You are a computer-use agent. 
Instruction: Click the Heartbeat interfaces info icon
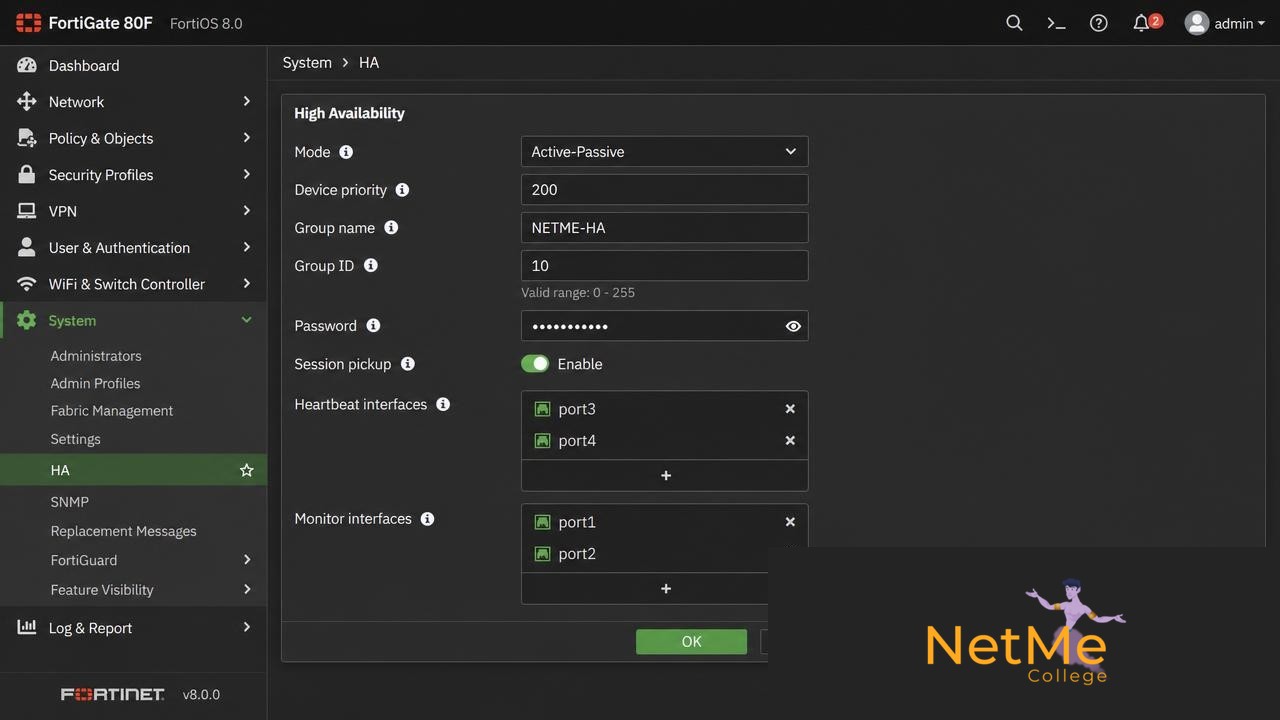pyautogui.click(x=443, y=404)
